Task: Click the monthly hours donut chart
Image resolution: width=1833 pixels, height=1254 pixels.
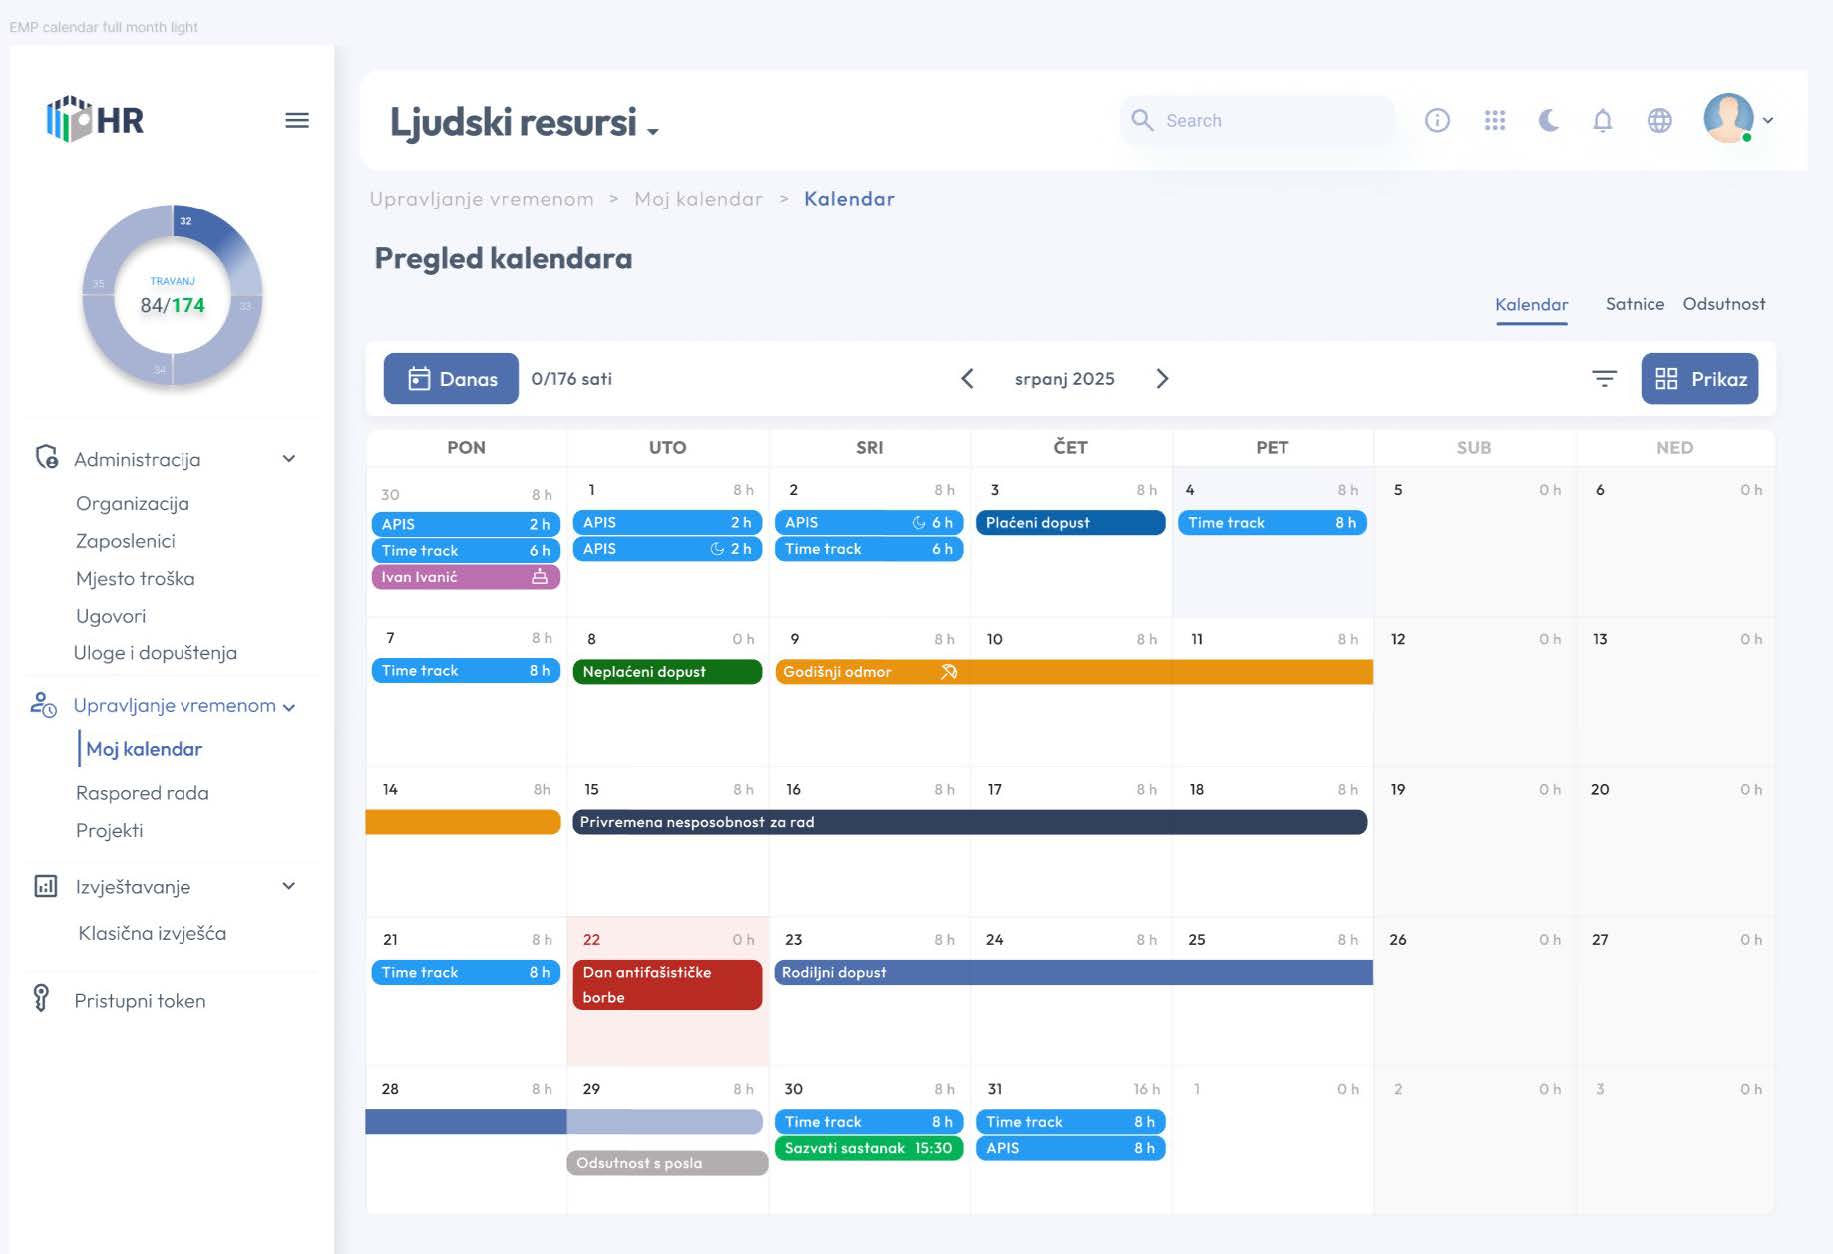Action: click(171, 295)
